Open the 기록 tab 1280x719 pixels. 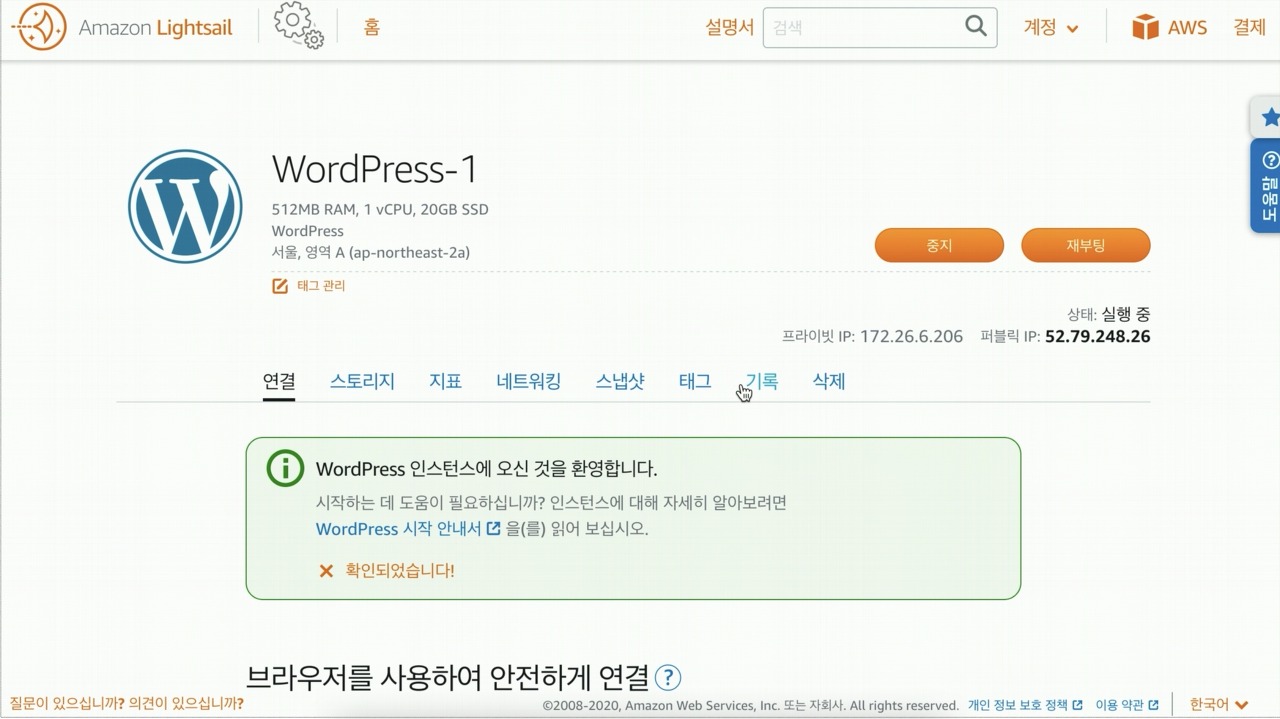tap(762, 381)
